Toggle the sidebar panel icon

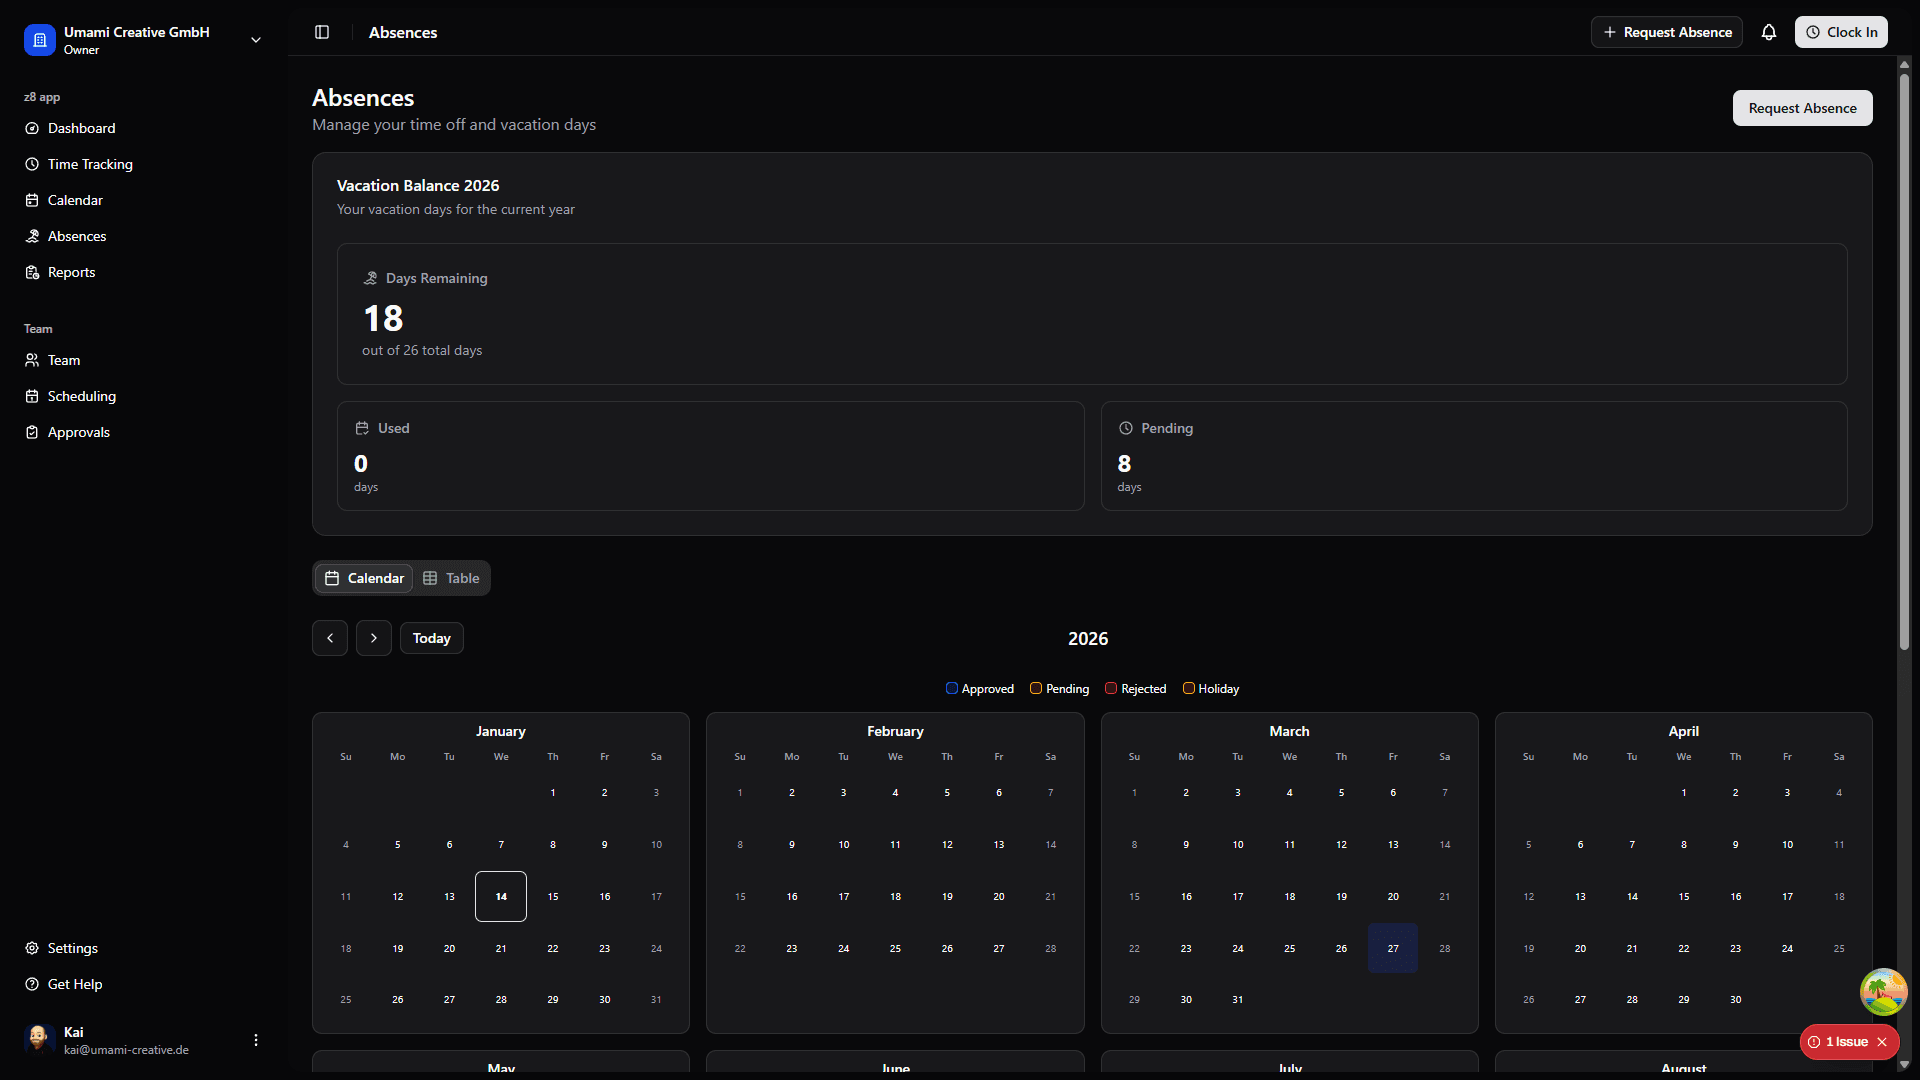(x=322, y=32)
